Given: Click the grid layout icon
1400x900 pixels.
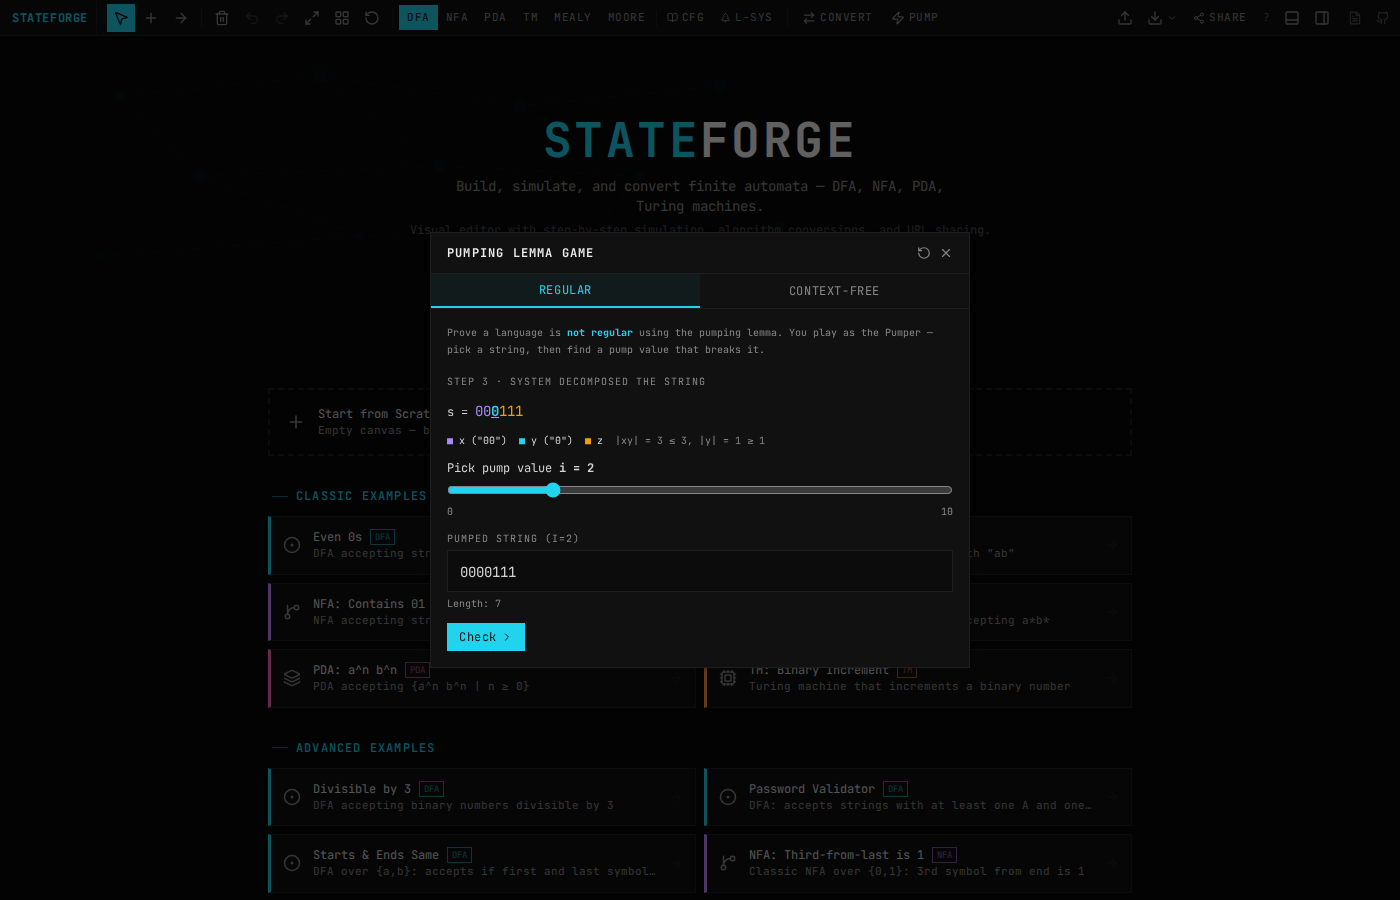Looking at the screenshot, I should click(x=342, y=18).
